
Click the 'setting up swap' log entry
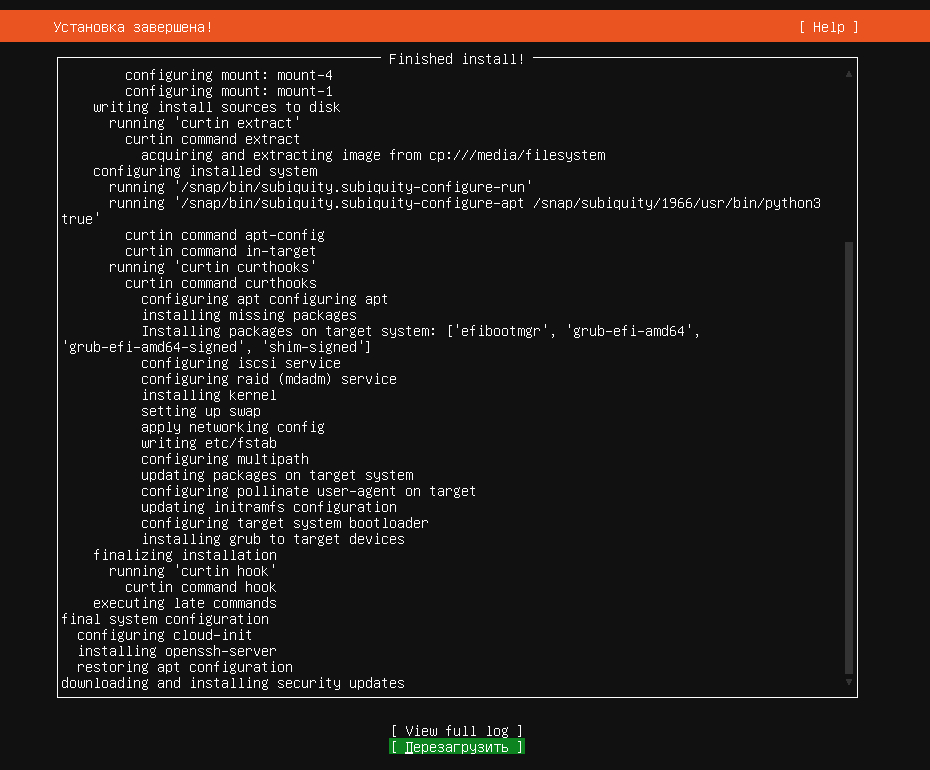pyautogui.click(x=201, y=411)
